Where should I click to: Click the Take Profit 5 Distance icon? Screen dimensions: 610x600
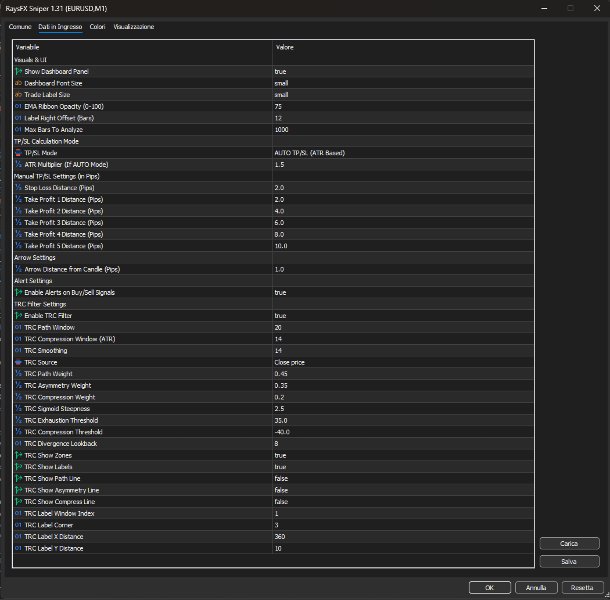(18, 246)
